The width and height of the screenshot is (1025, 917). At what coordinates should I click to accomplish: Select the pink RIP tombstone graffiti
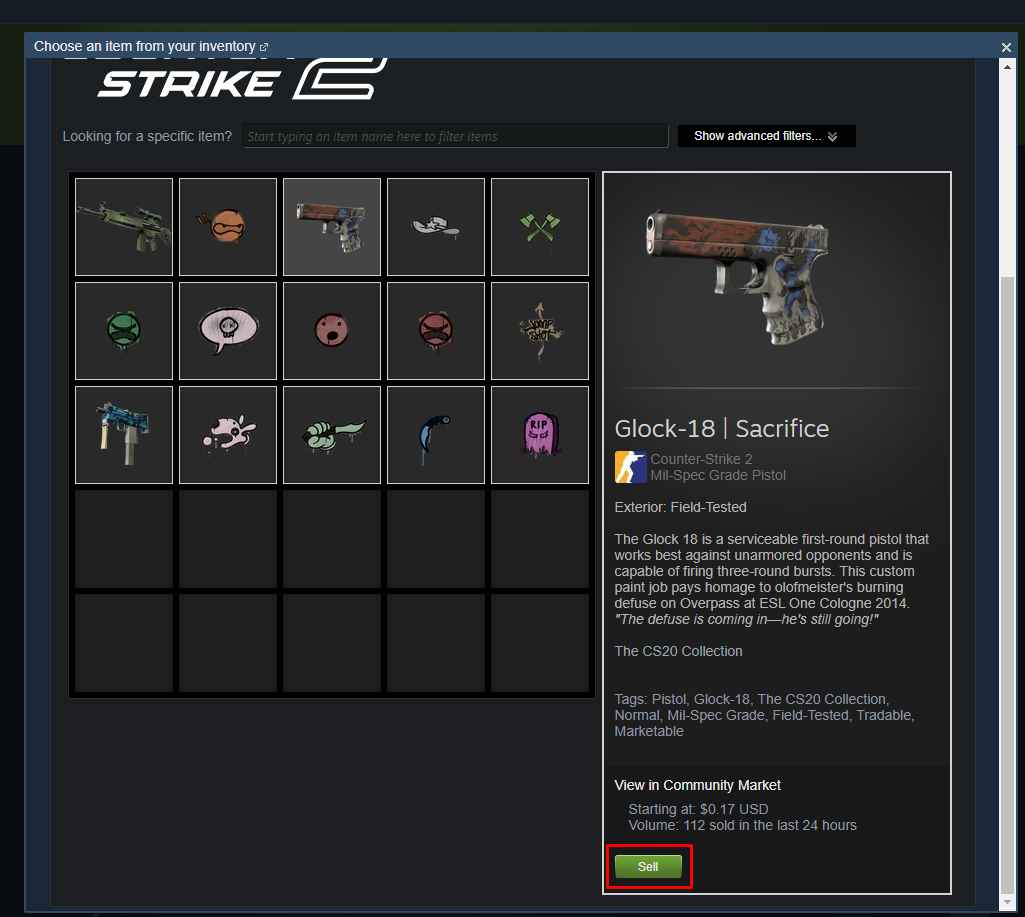tap(539, 435)
